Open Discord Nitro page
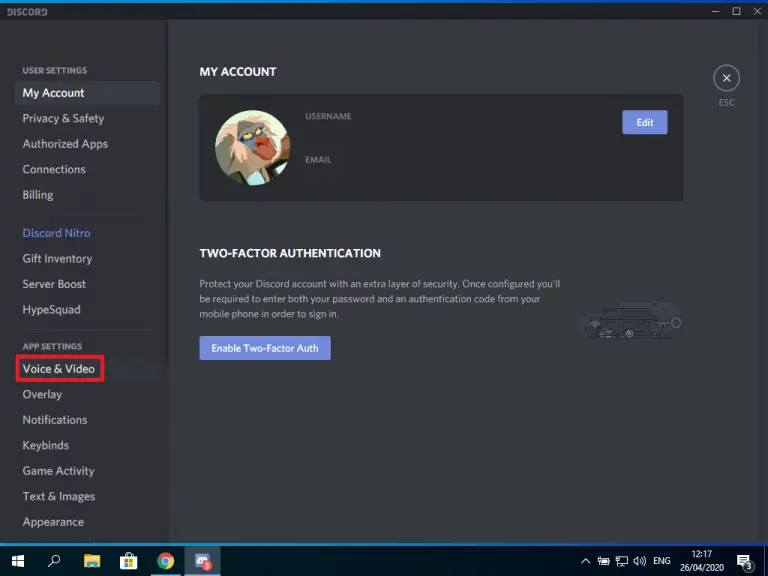The width and height of the screenshot is (768, 576). click(56, 233)
